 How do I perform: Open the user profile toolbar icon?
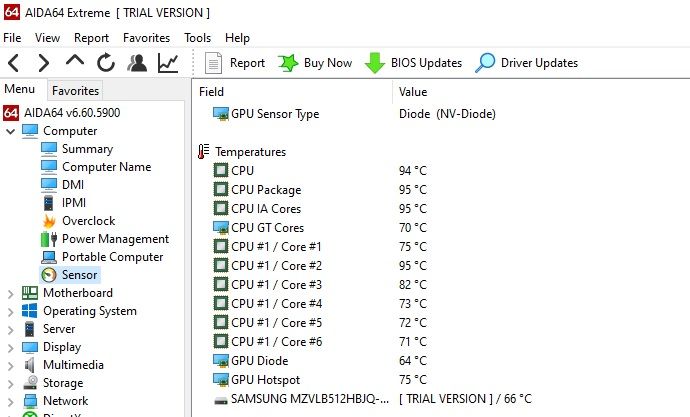coord(137,63)
